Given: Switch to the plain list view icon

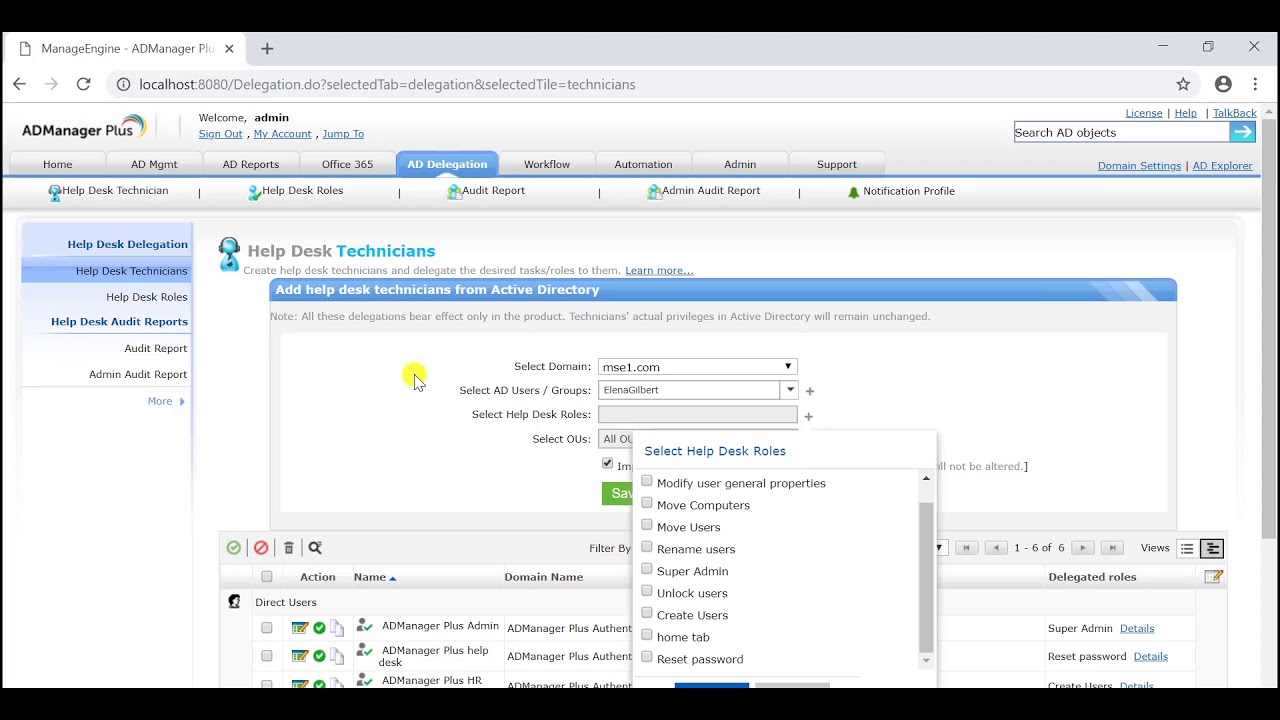Looking at the screenshot, I should 1187,548.
